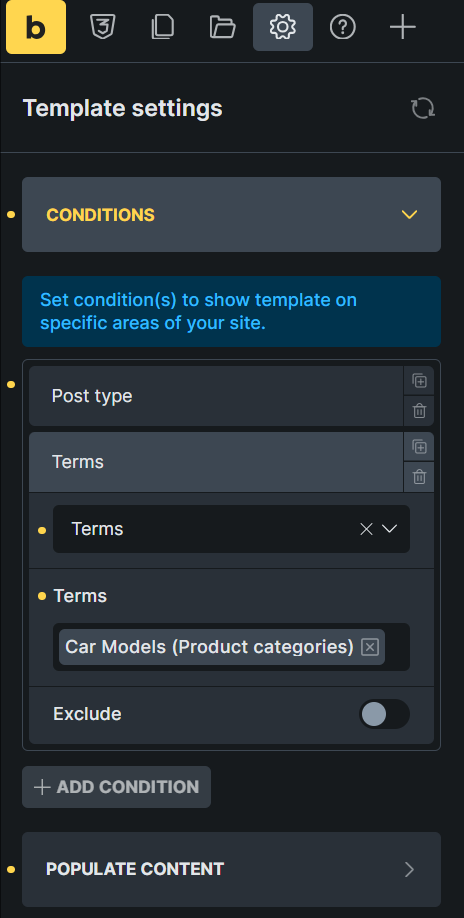Duplicate the Post type condition
The image size is (464, 918).
coord(419,381)
